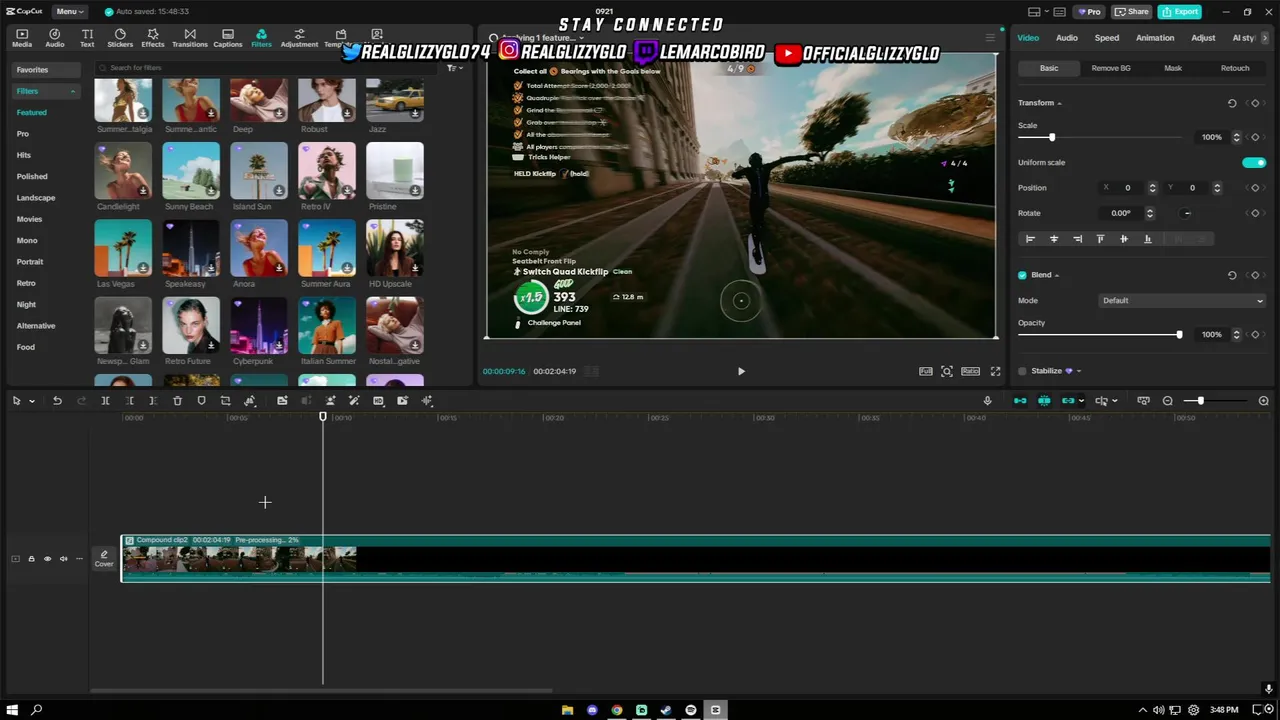Hide the track with the eye icon
The image size is (1280, 720).
[x=47, y=559]
